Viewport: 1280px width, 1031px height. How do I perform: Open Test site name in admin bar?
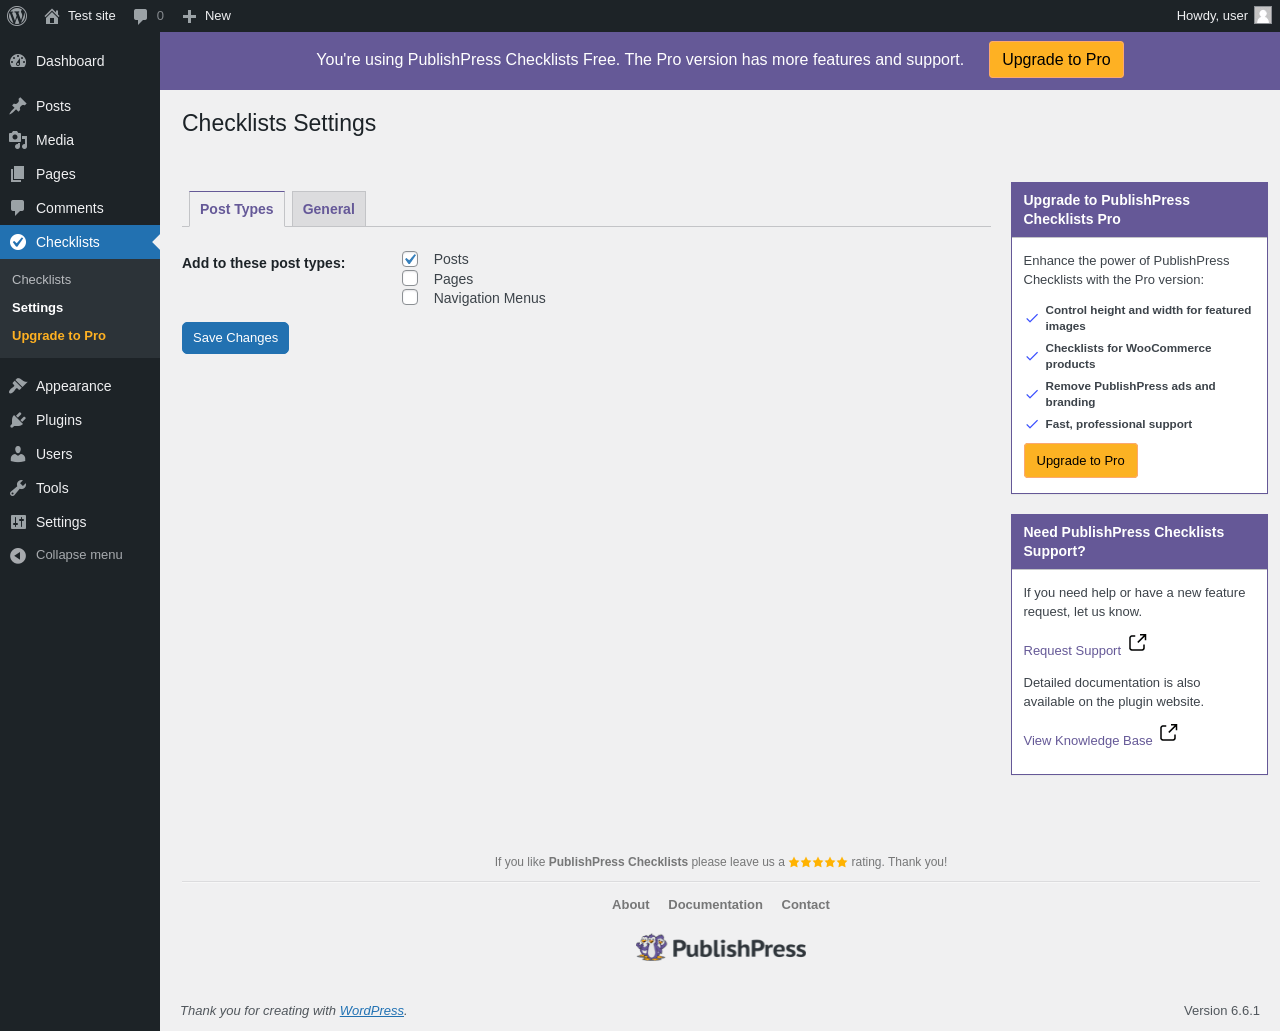click(92, 16)
